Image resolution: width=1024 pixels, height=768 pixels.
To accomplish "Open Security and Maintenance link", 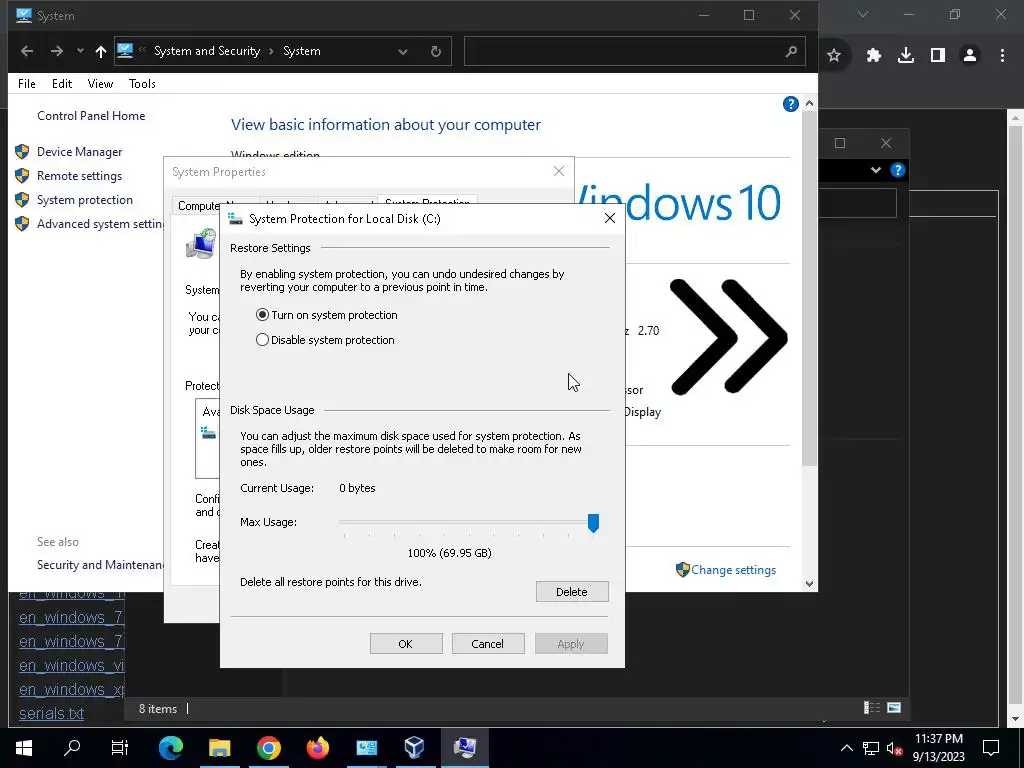I will point(100,565).
